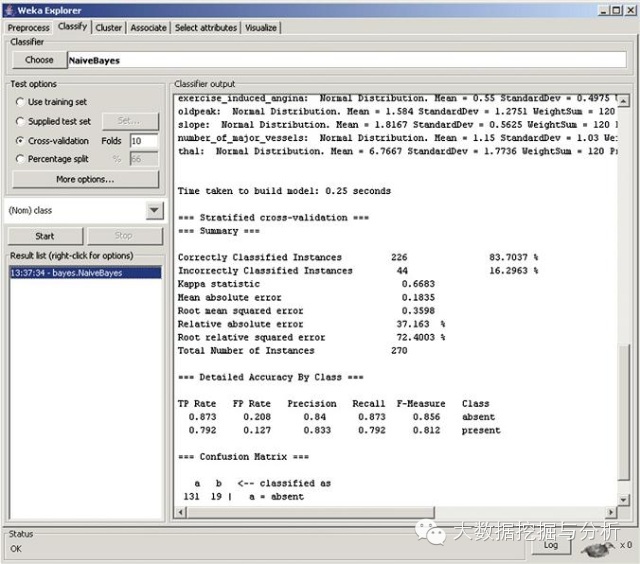Screen dimensions: 640x564
Task: Select the Cross-validation radio button
Action: coord(20,141)
